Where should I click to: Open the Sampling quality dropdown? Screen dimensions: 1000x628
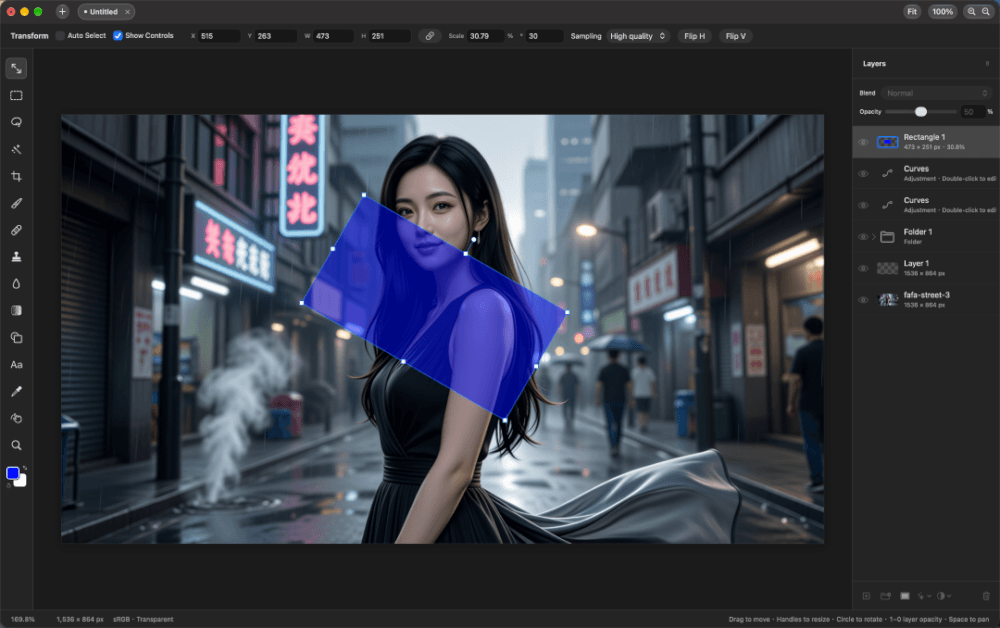click(x=638, y=36)
